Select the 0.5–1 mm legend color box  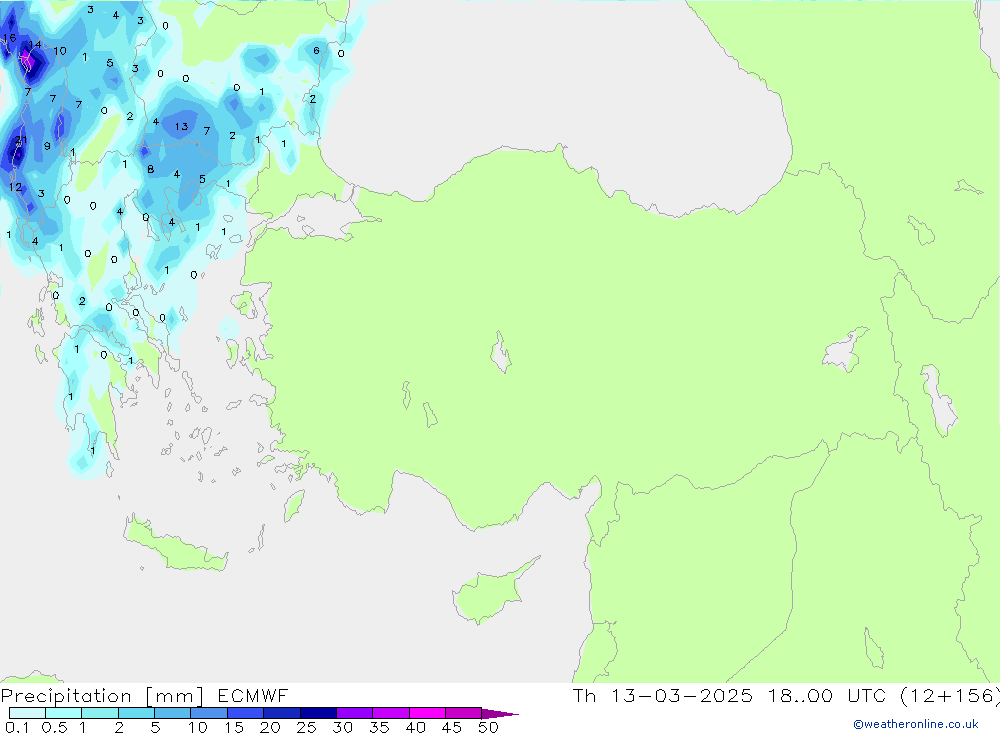[x=63, y=713]
